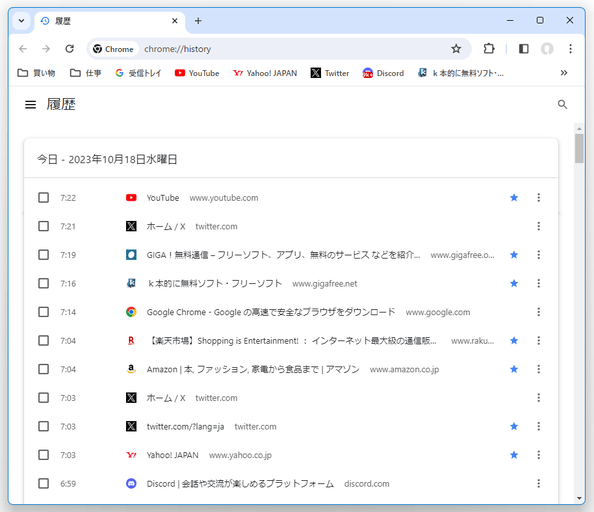Screen dimensions: 594x512
Task: Open the Discord history entry link
Action: tap(240, 484)
